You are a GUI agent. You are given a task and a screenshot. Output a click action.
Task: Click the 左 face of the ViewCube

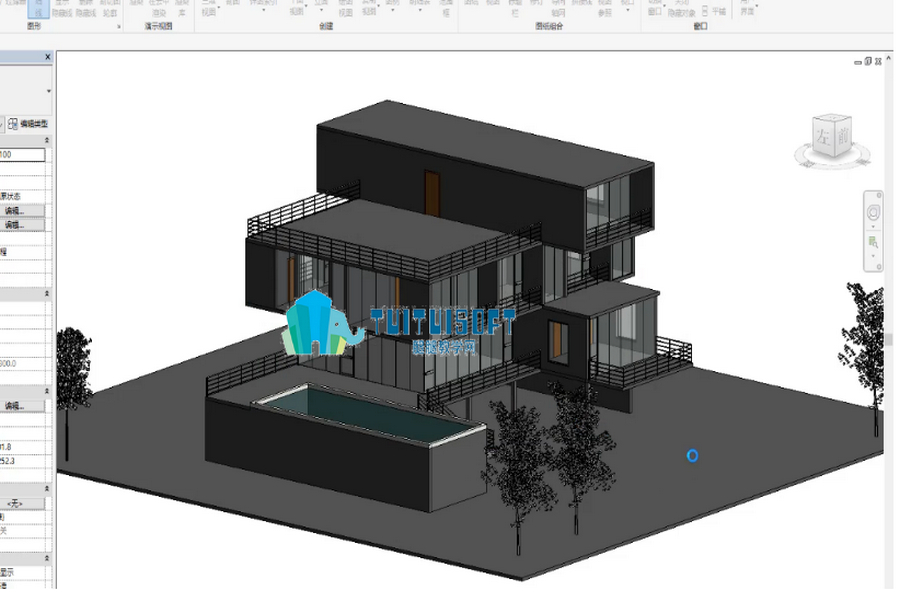[824, 137]
